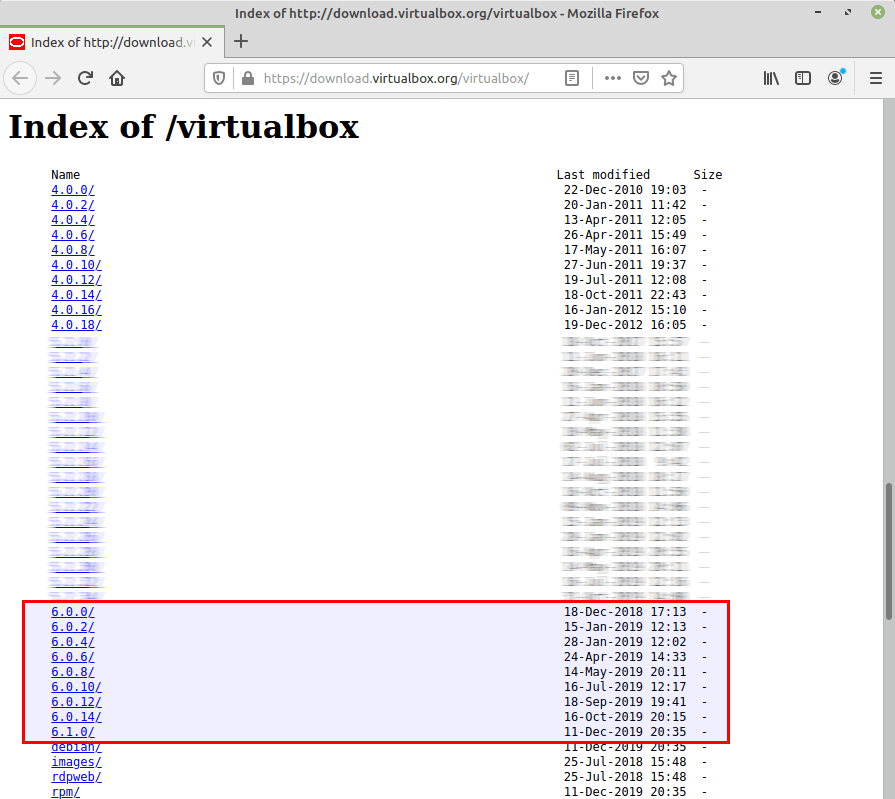Screen dimensions: 895x799
Task: Bookmark this page with star icon
Action: pyautogui.click(x=669, y=78)
